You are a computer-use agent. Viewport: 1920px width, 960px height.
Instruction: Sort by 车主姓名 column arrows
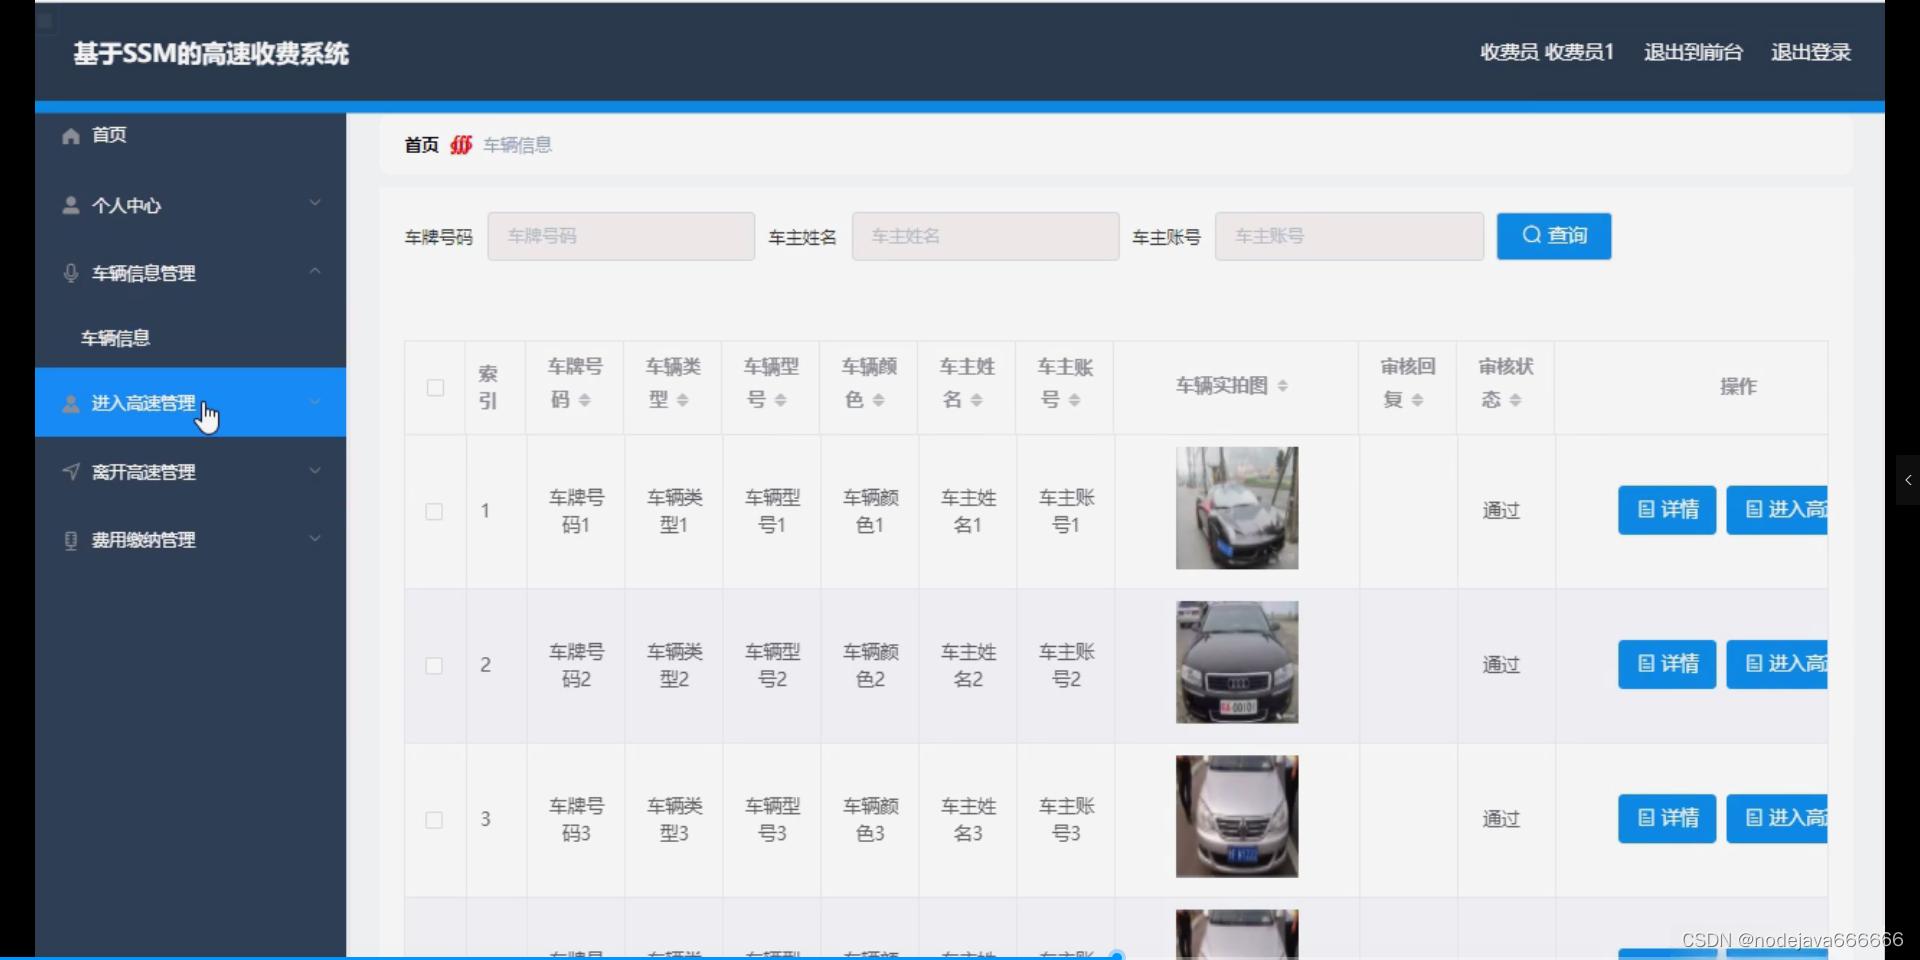coord(977,400)
